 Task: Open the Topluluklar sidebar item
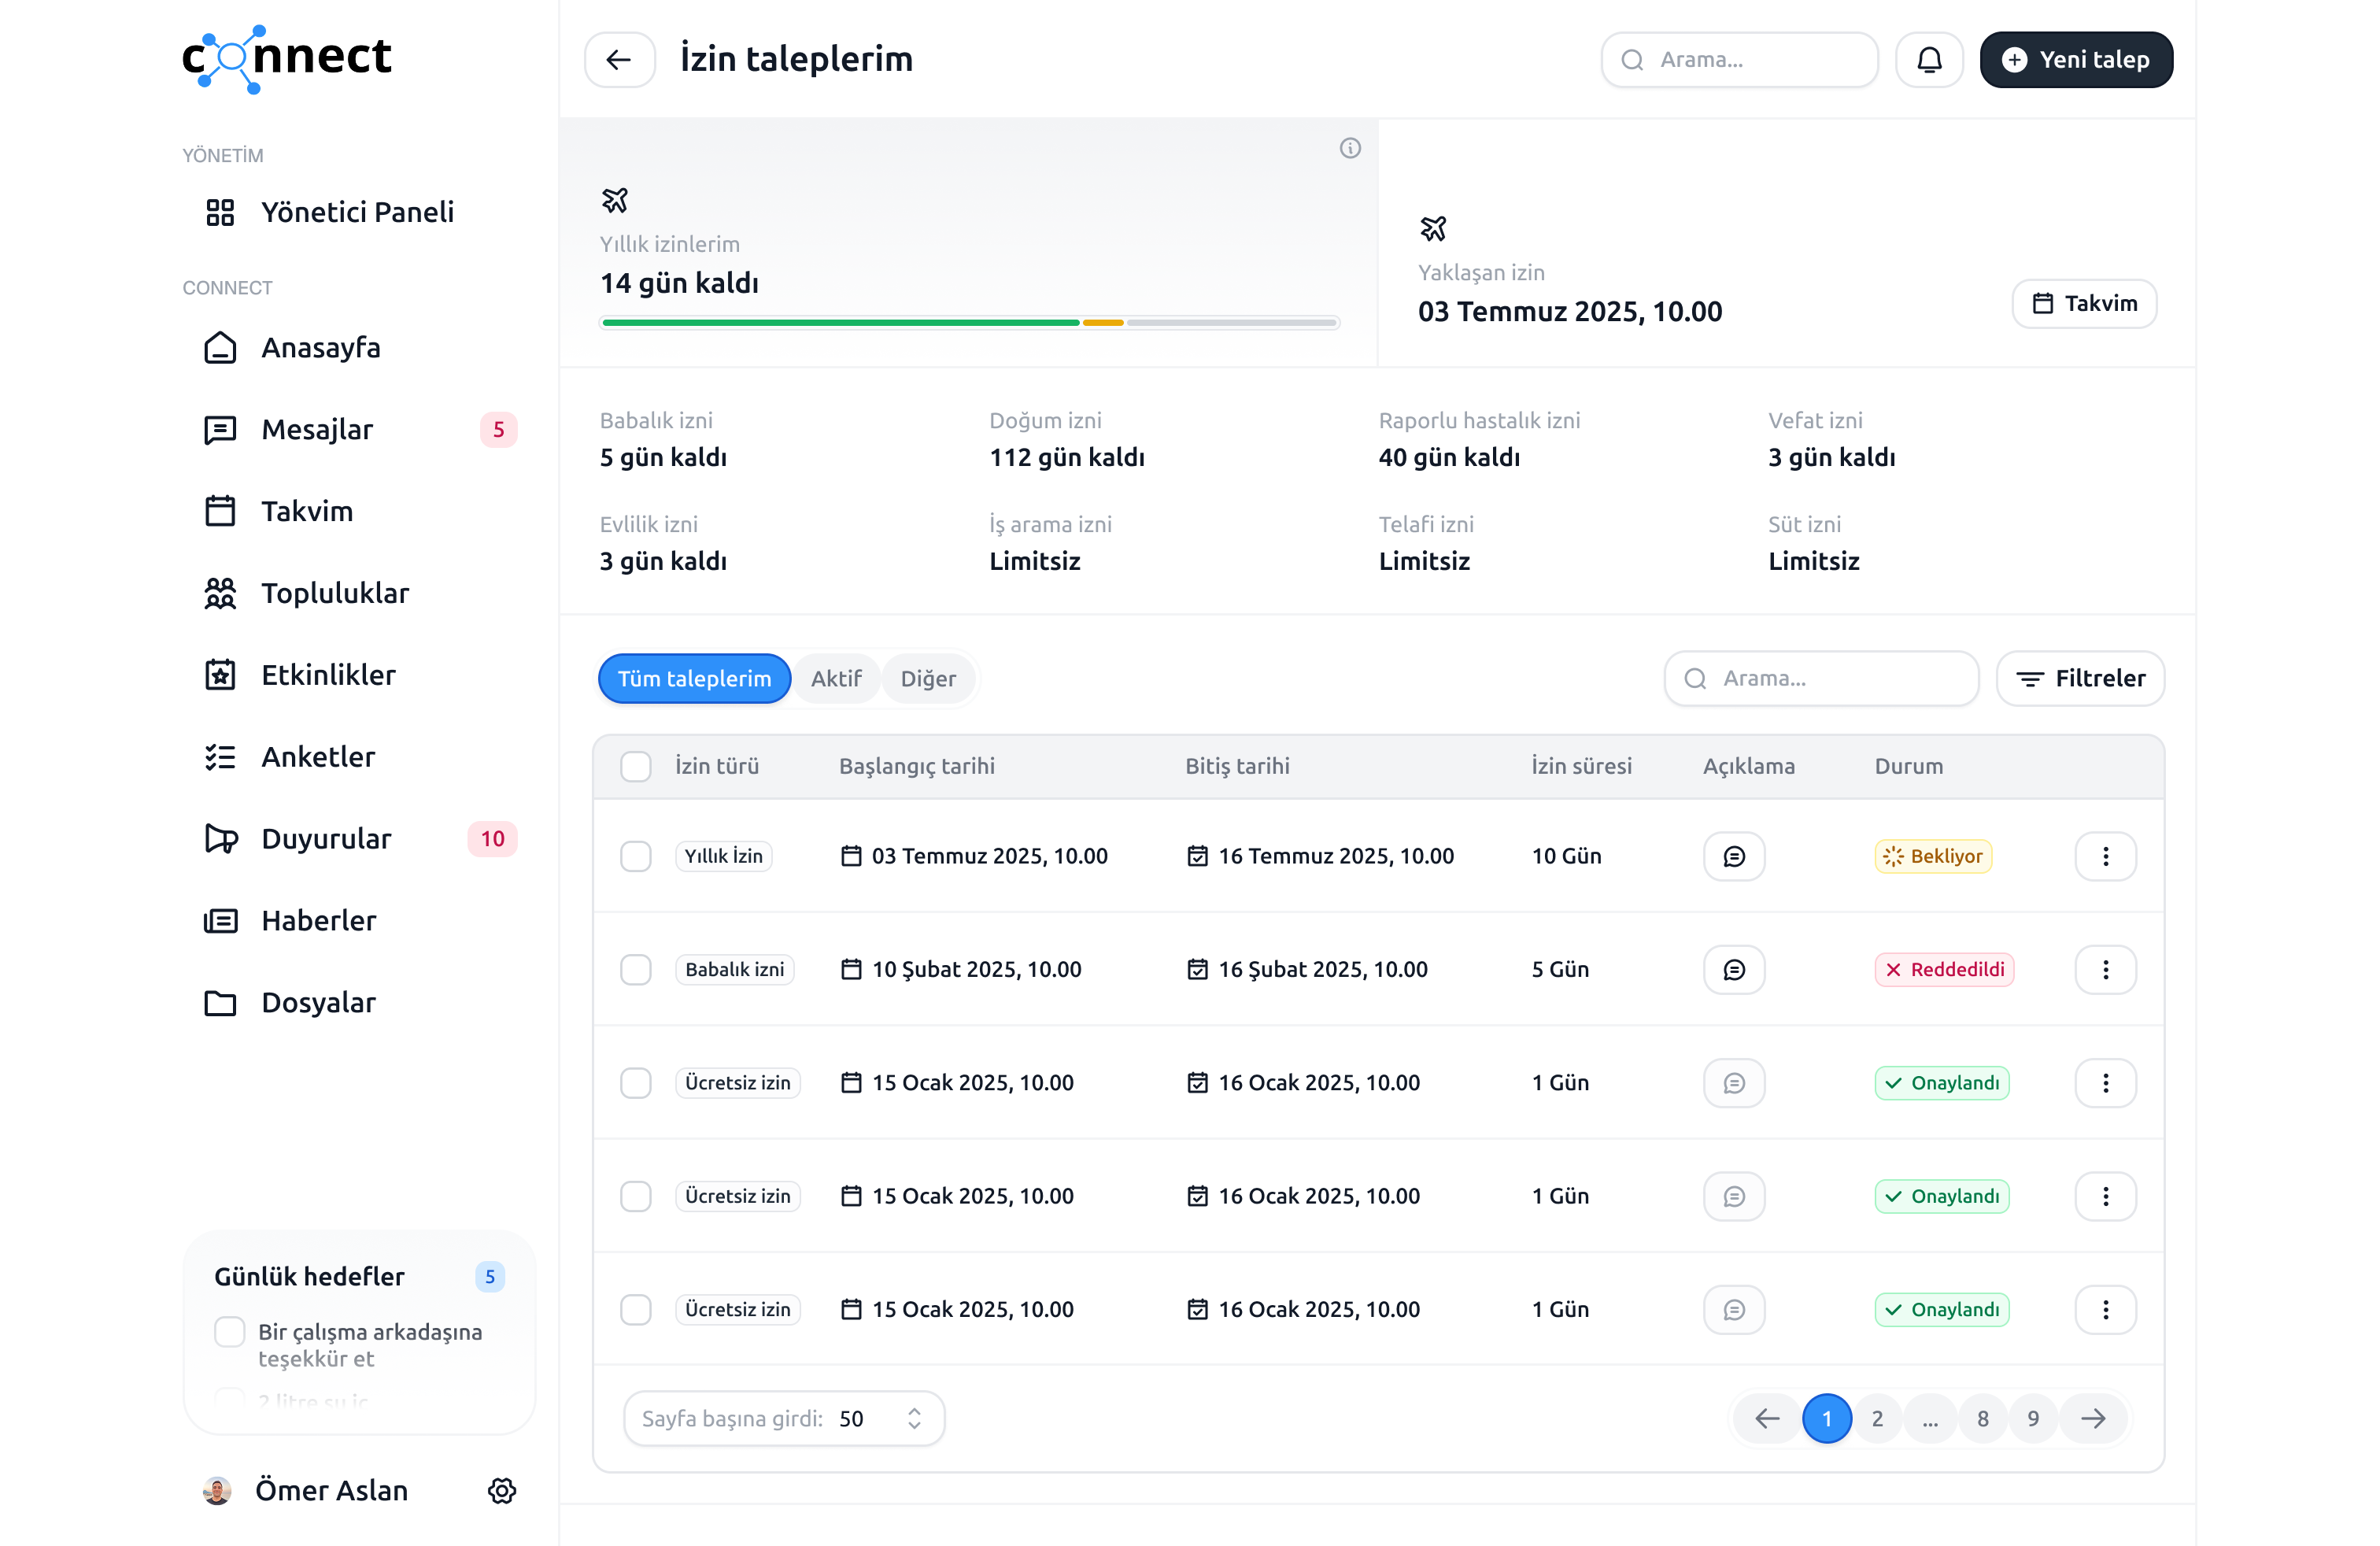[x=335, y=593]
